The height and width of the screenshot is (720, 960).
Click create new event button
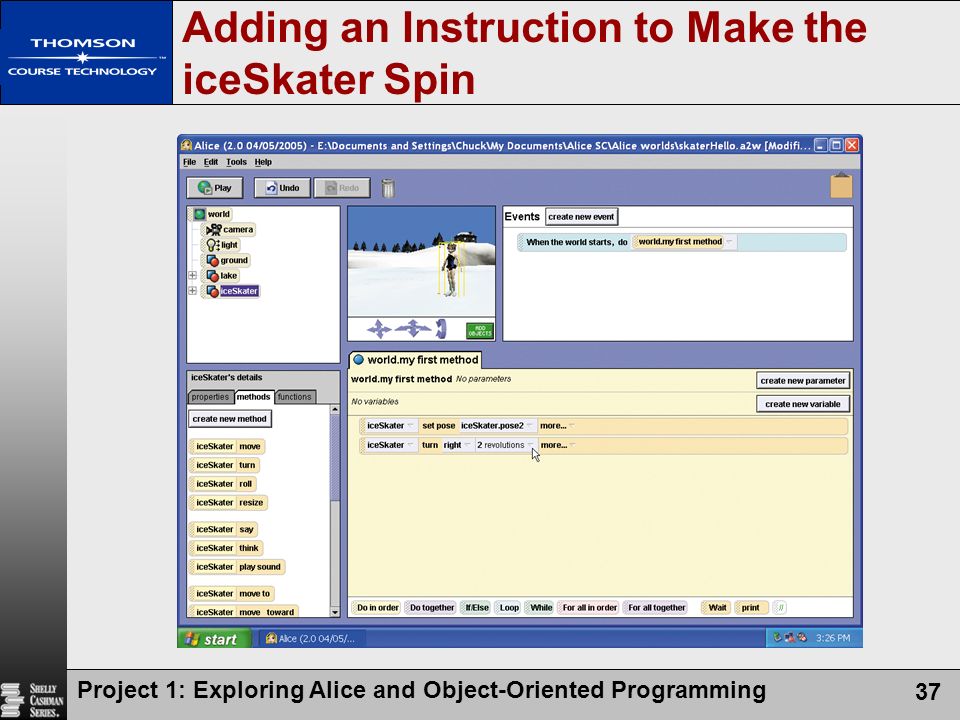[581, 217]
